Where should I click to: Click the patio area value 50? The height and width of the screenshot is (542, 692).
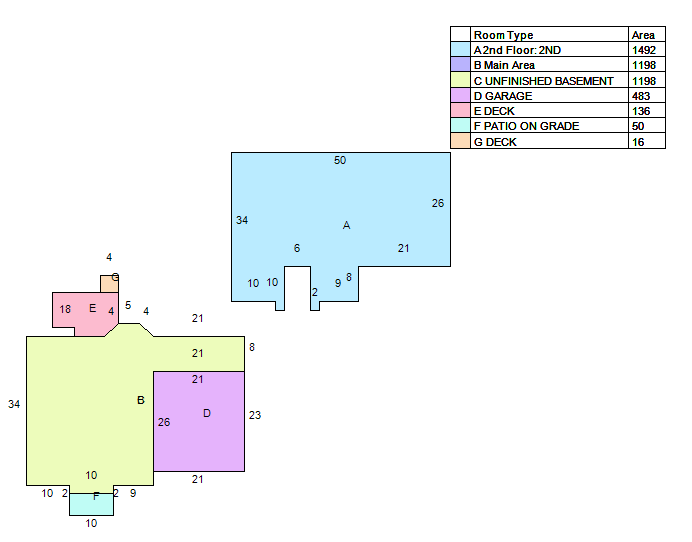(x=638, y=126)
